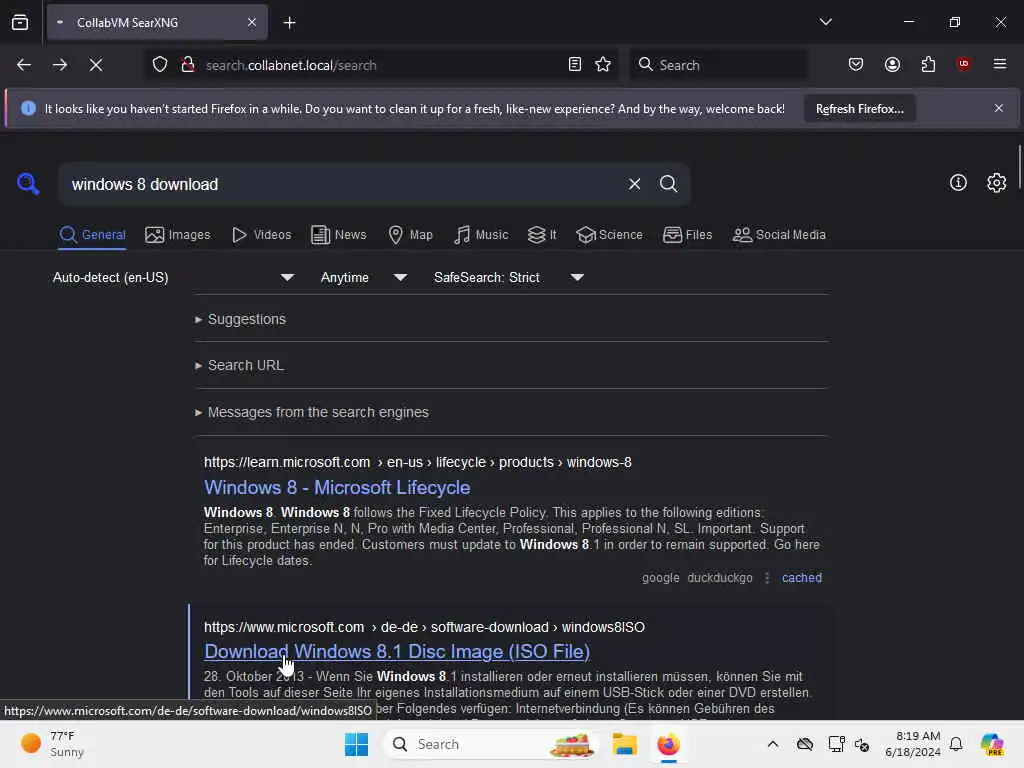Switch to the Music tab

click(481, 235)
